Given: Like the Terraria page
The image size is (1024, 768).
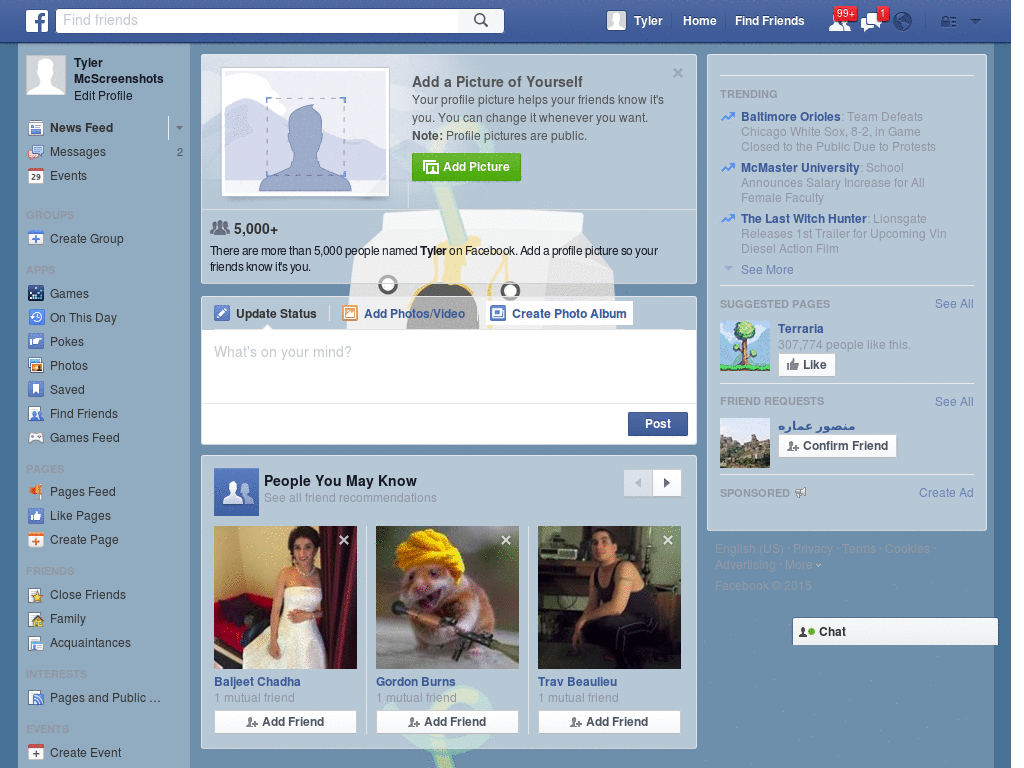Looking at the screenshot, I should pos(807,365).
